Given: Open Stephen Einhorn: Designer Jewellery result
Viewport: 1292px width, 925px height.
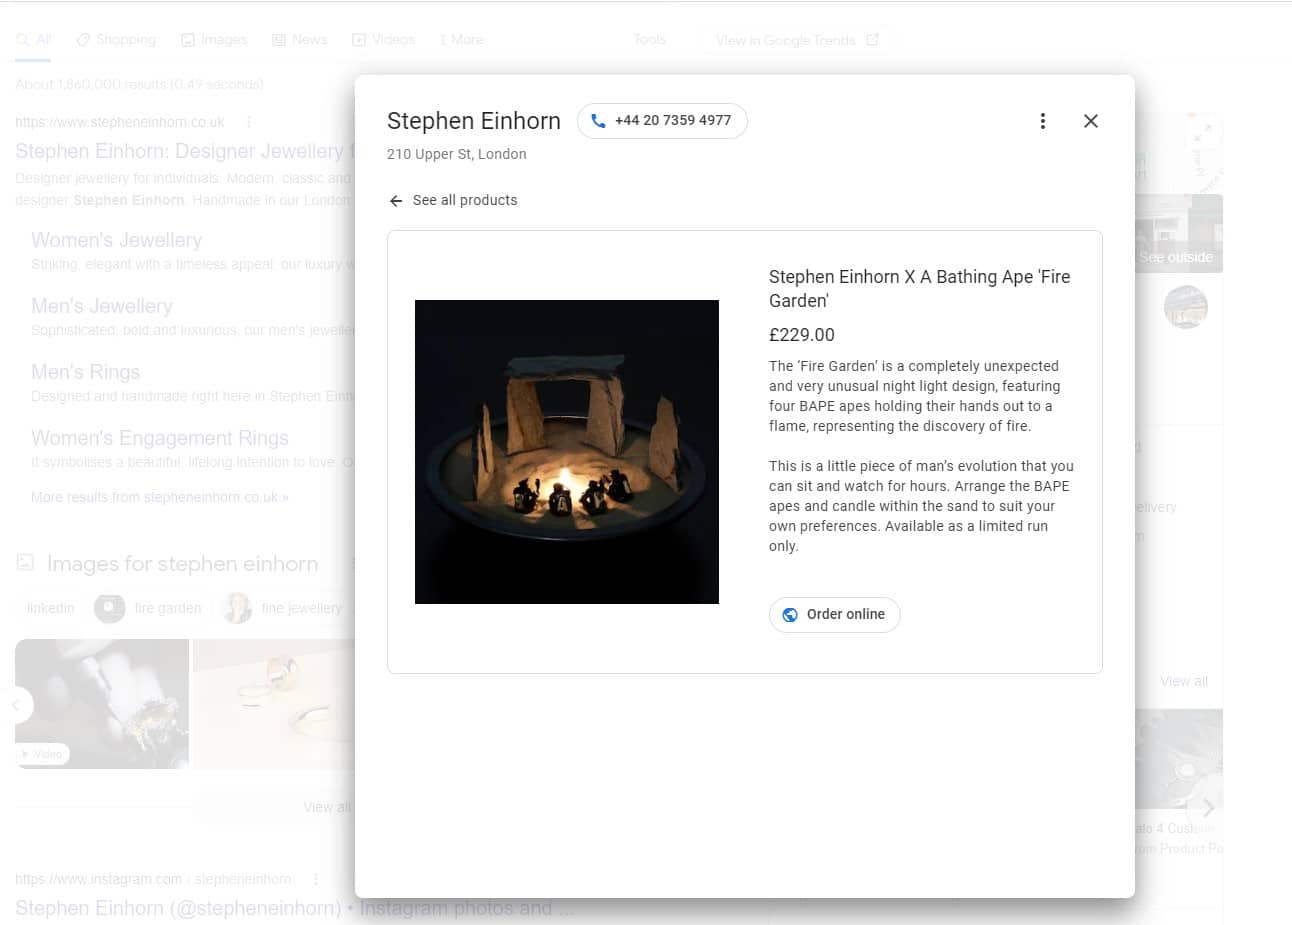Looking at the screenshot, I should [185, 151].
